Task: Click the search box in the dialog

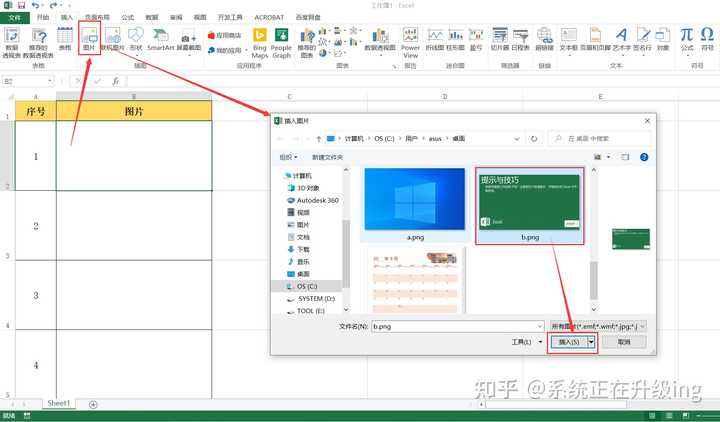Action: pyautogui.click(x=600, y=139)
